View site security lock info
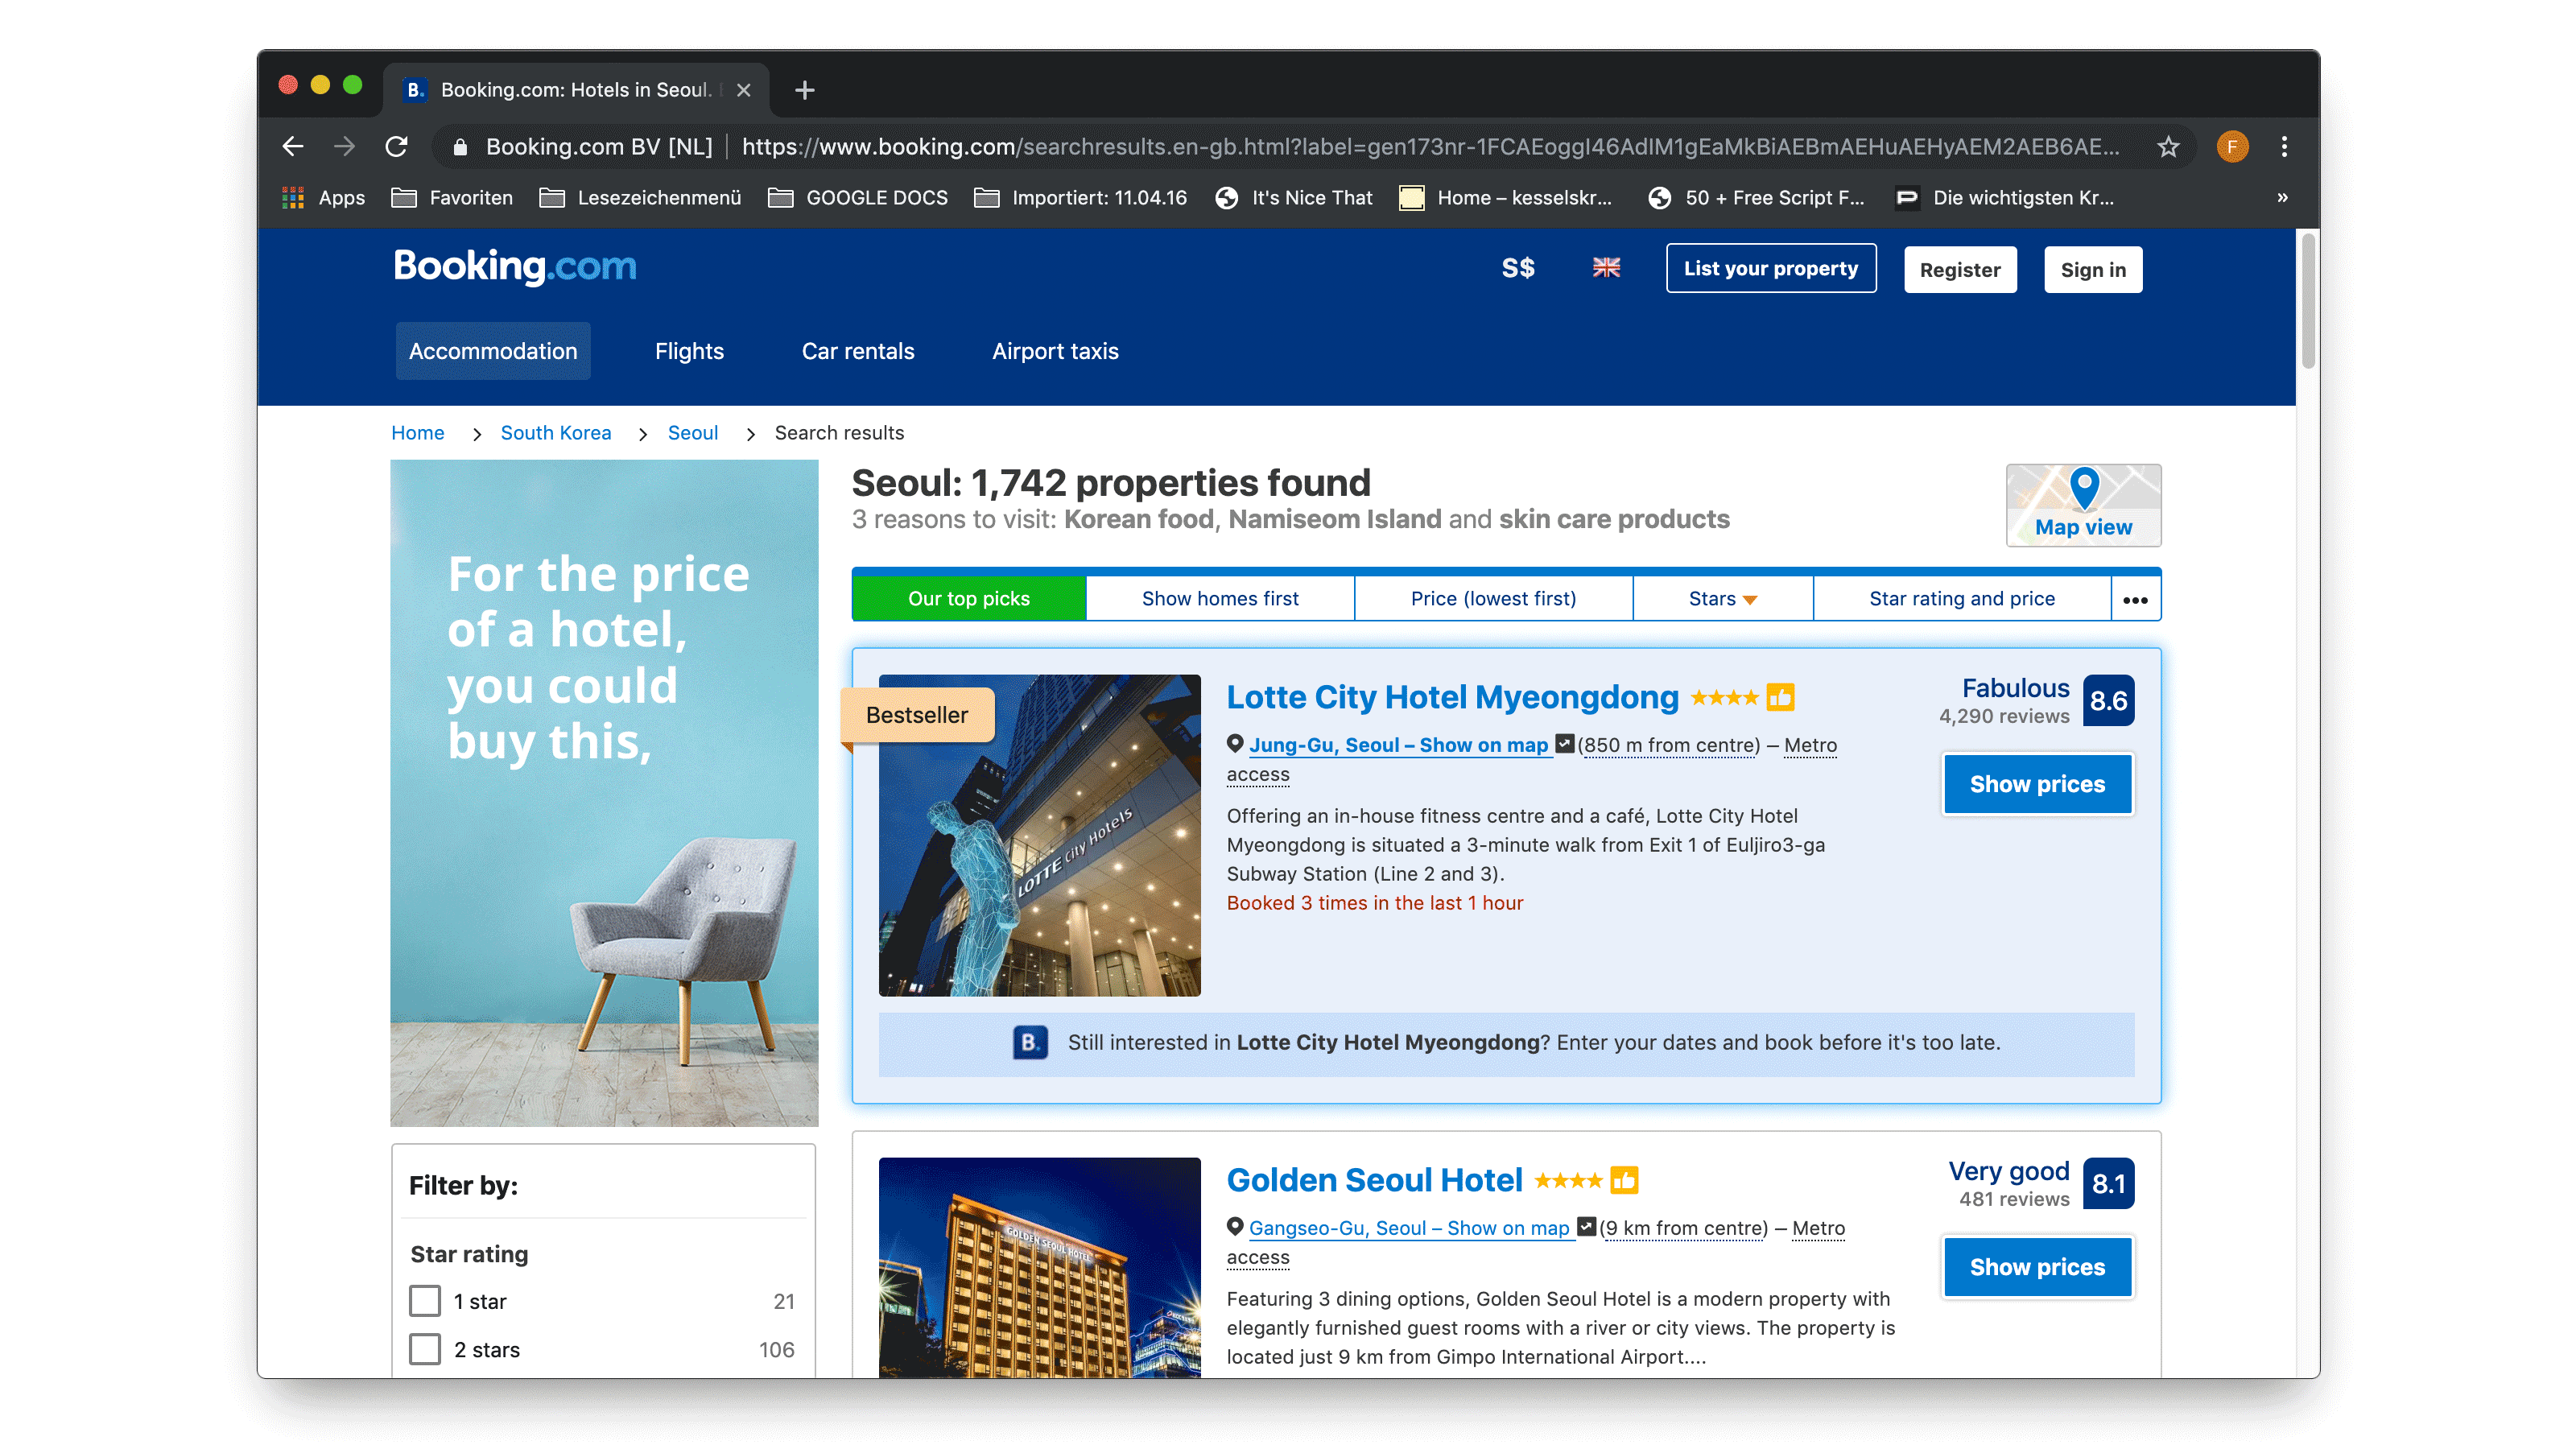Viewport: 2576px width, 1449px height. click(460, 147)
